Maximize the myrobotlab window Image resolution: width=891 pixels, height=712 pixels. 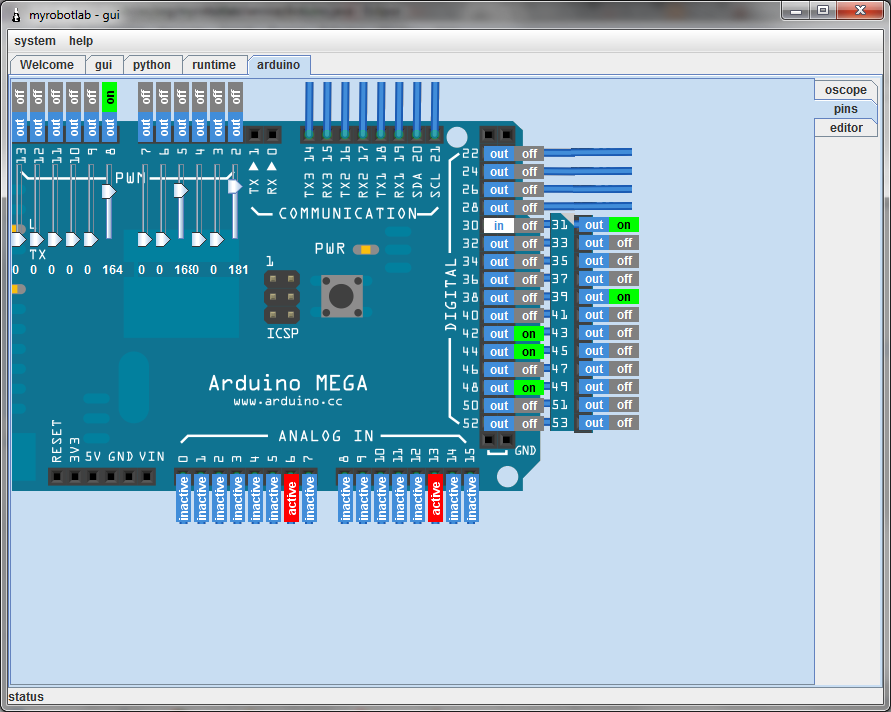click(x=823, y=11)
